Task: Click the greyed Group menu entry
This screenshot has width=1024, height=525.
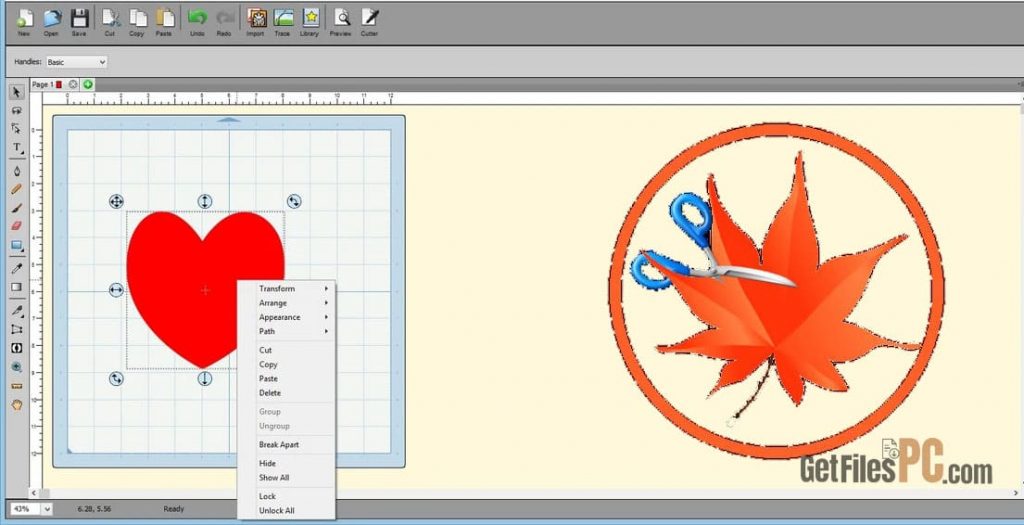Action: click(x=286, y=412)
